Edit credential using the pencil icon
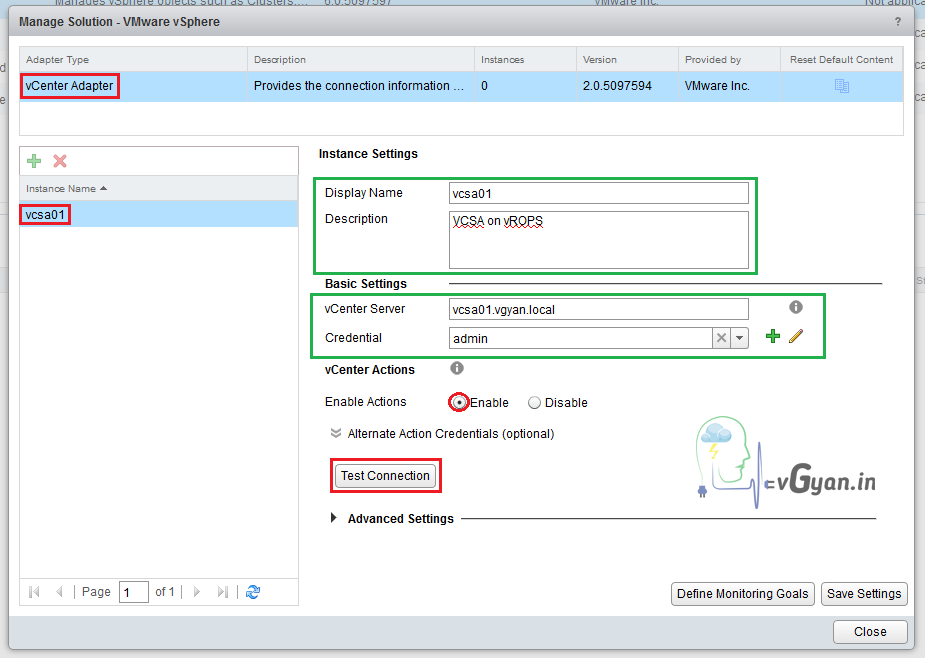The image size is (925, 658). 796,338
